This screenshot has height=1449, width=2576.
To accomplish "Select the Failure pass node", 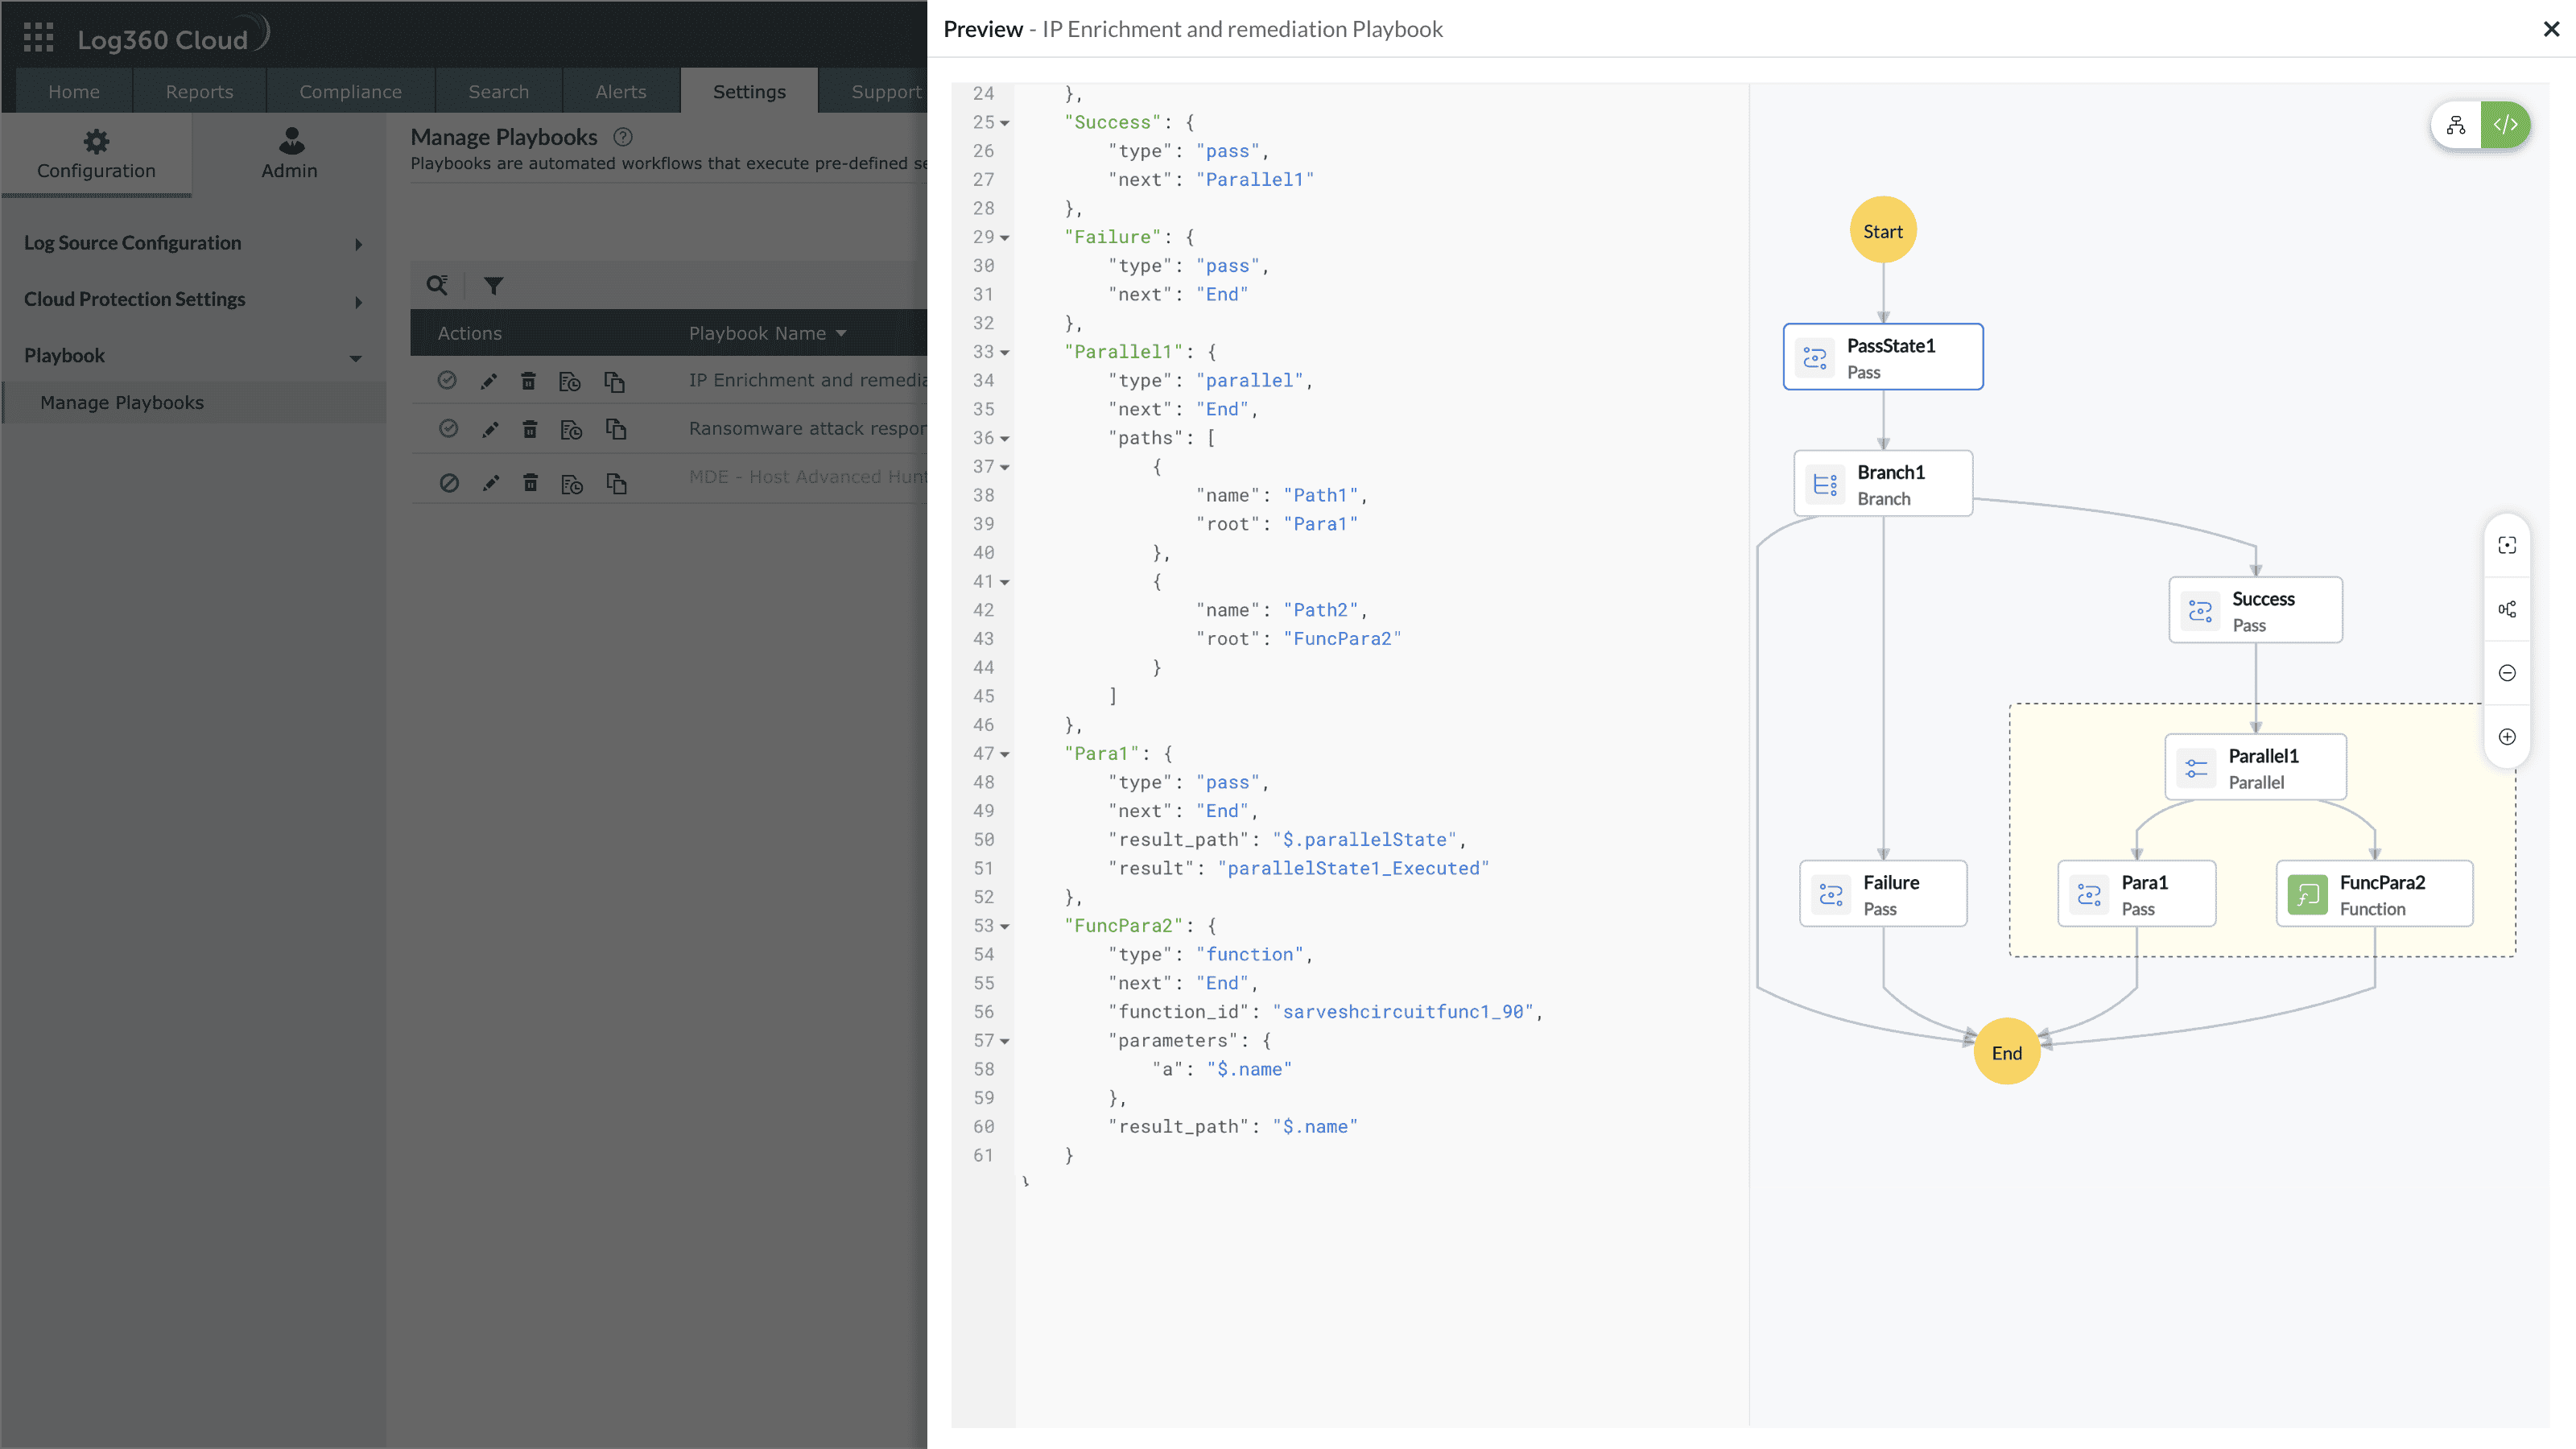I will [1883, 894].
